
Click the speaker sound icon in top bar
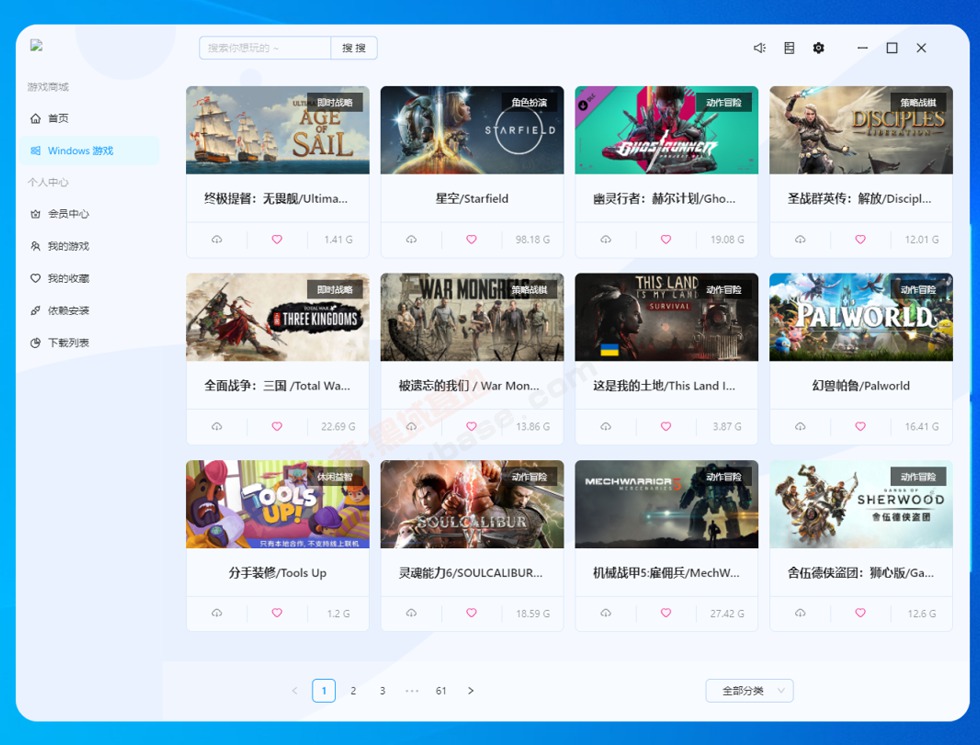coord(759,48)
